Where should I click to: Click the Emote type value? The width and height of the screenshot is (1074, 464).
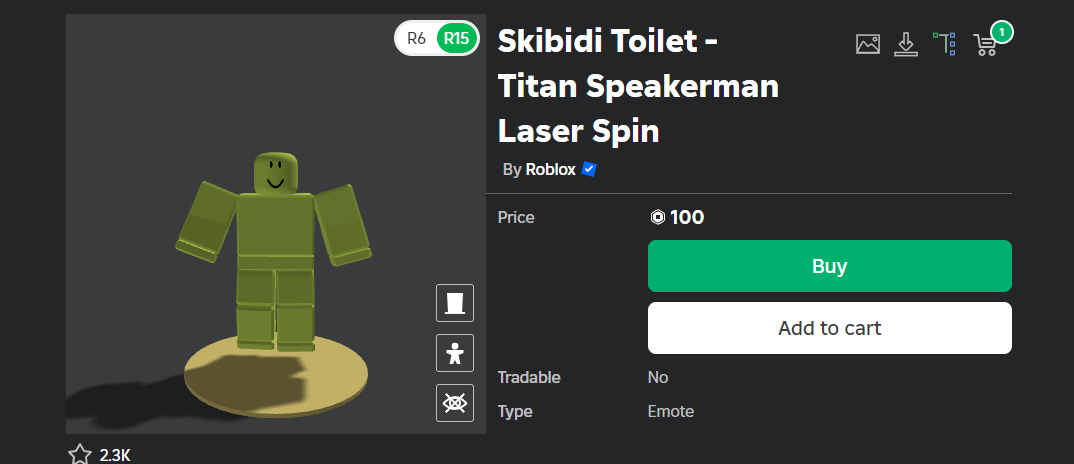coord(671,412)
